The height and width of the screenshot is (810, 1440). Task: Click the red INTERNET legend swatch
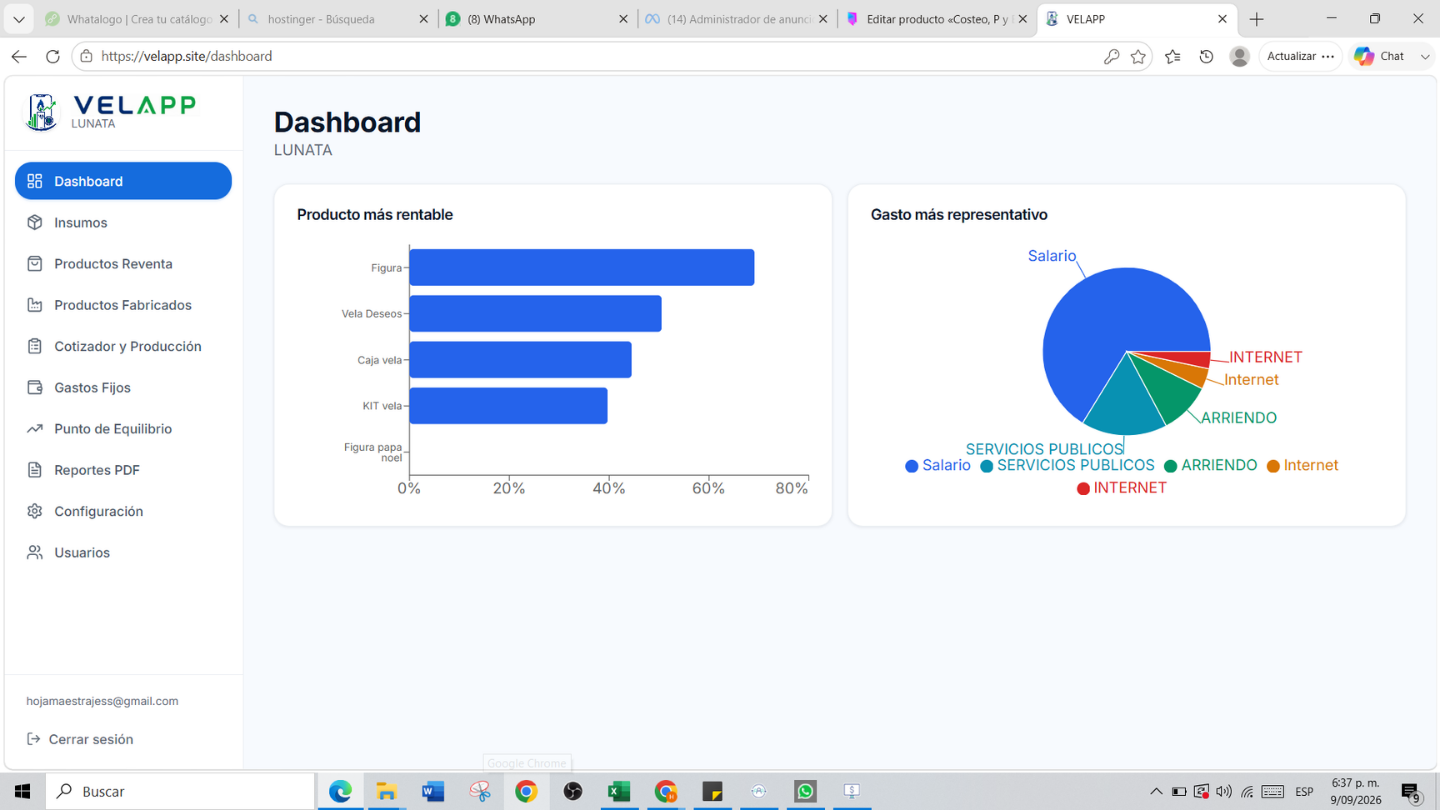point(1083,489)
